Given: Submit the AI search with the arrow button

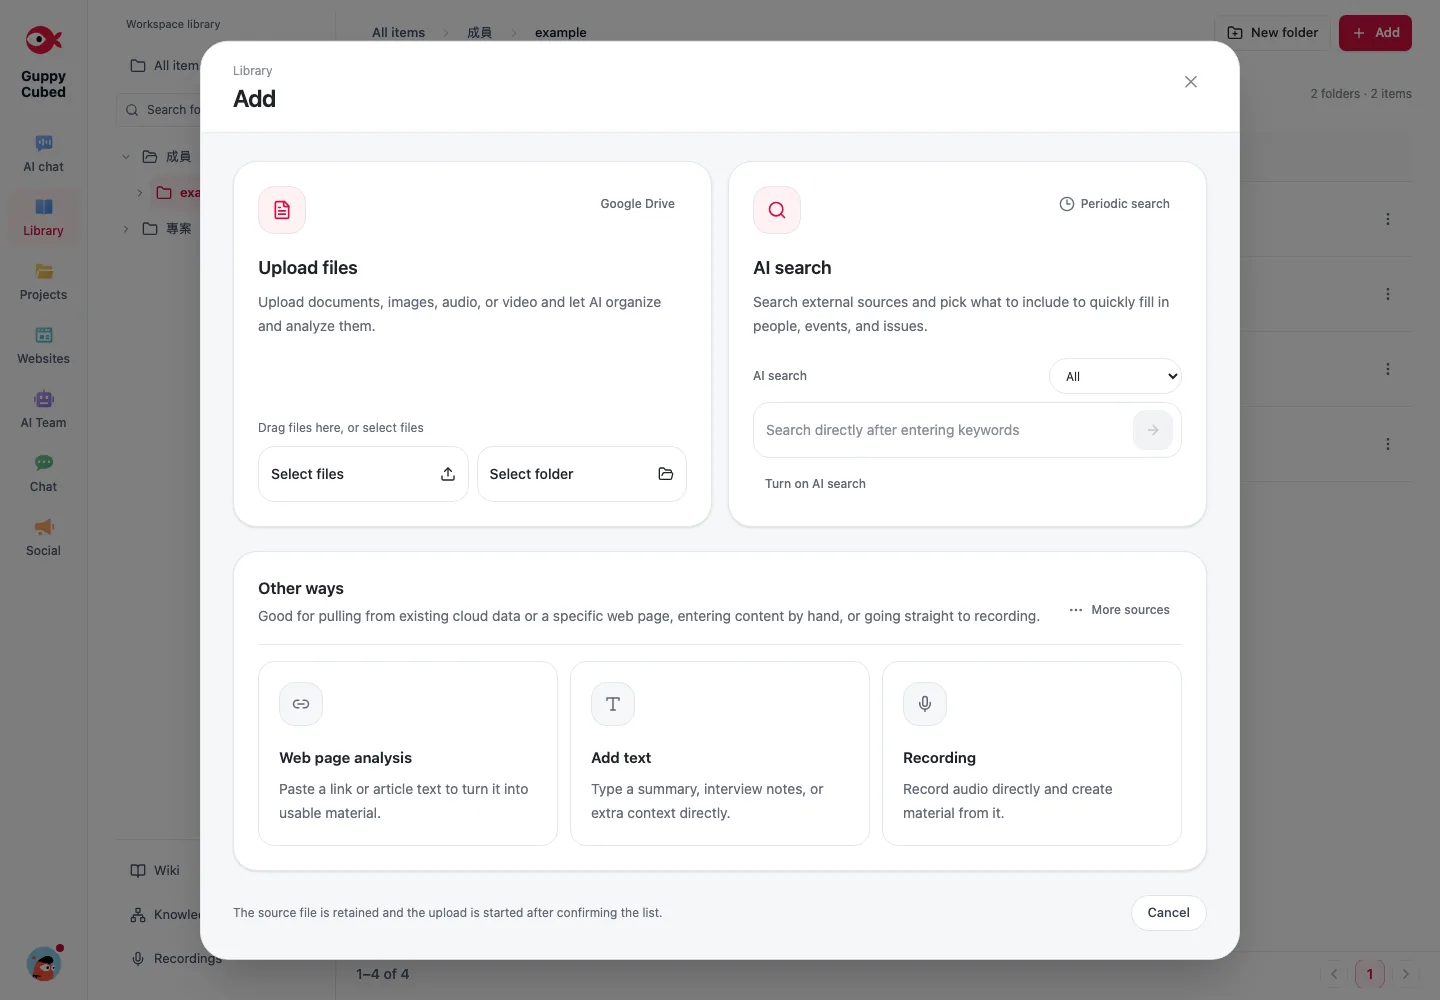Looking at the screenshot, I should [x=1153, y=430].
